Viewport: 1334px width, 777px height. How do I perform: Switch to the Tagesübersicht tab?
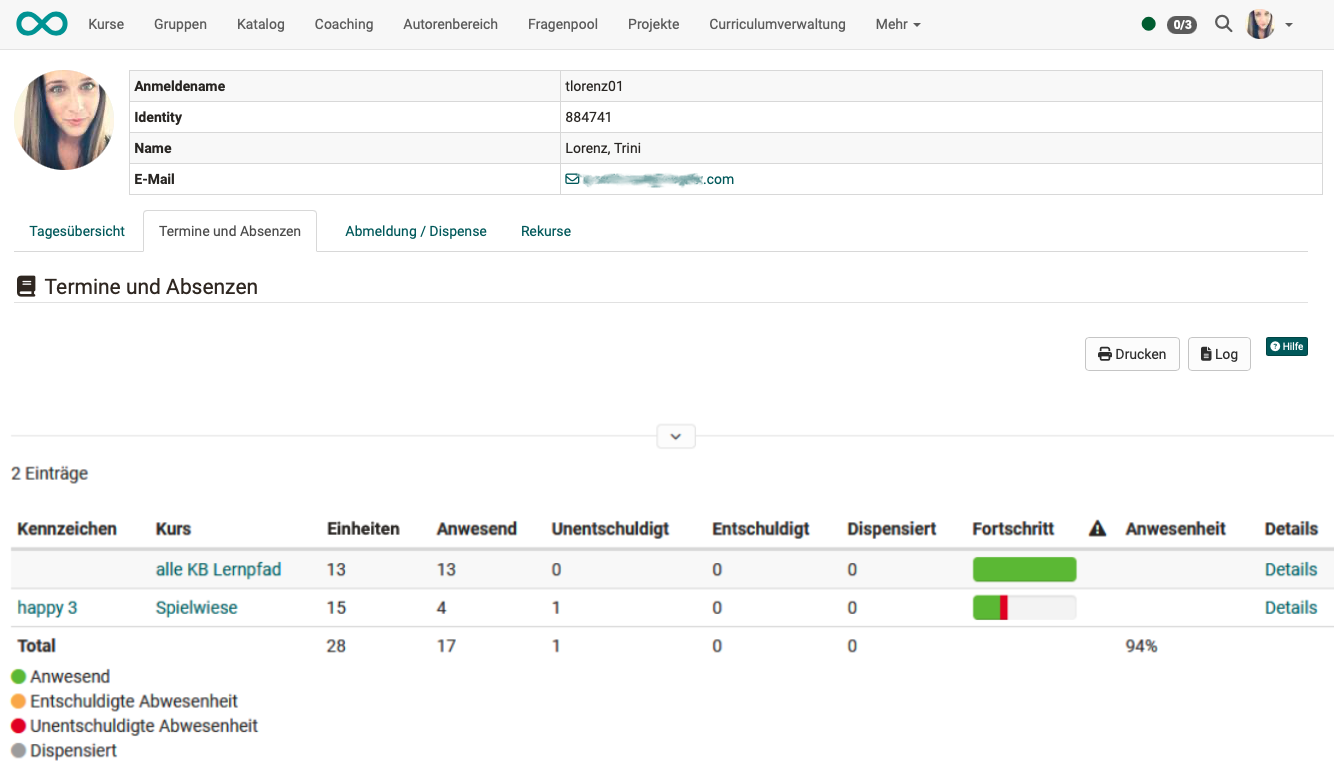point(77,231)
